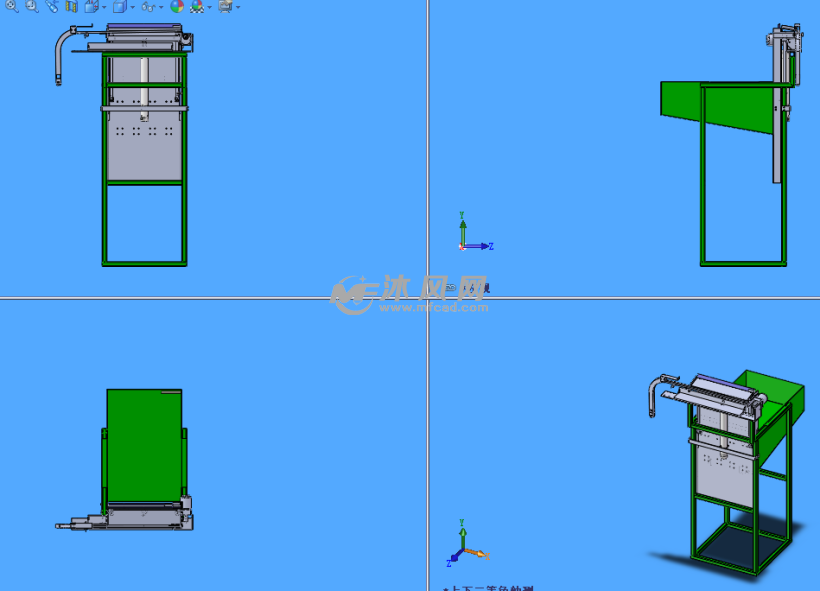Open the Hide/Show Items dropdown arrow

pos(161,7)
